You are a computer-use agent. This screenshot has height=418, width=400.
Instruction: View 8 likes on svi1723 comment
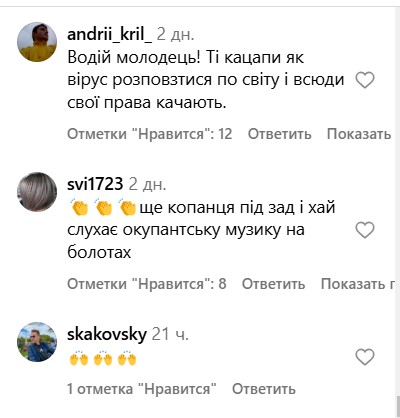[x=147, y=284]
